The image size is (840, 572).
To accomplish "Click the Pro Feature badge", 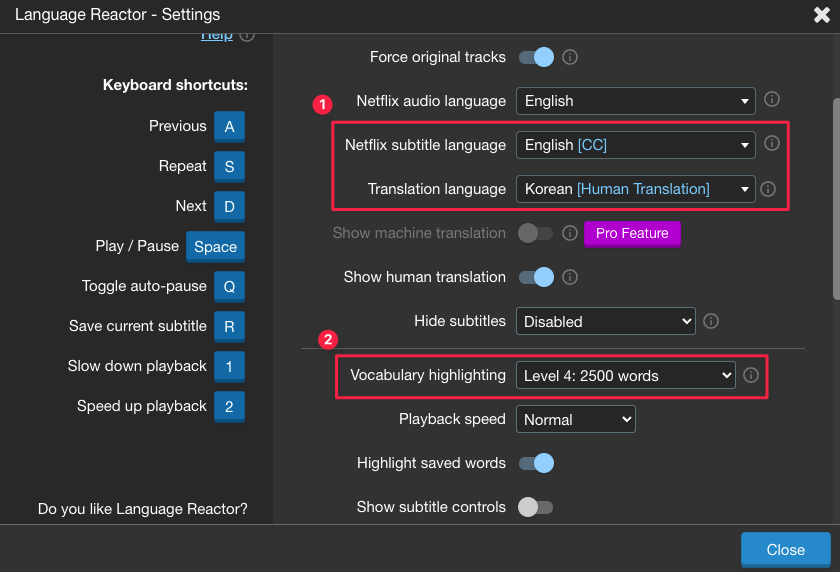I will point(632,234).
